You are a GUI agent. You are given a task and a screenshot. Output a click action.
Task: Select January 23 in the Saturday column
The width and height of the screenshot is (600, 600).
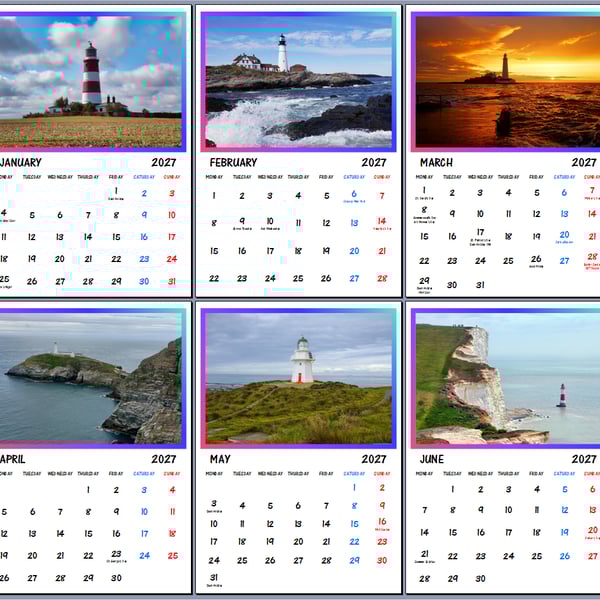pyautogui.click(x=144, y=259)
